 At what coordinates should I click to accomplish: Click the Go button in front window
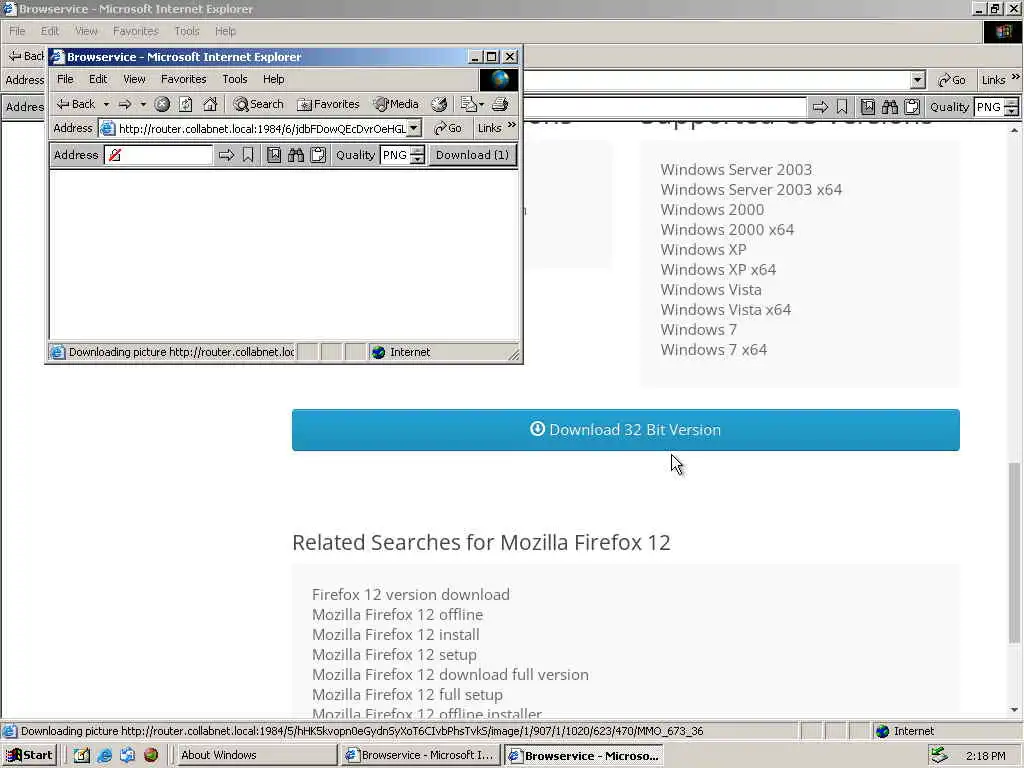click(x=448, y=129)
